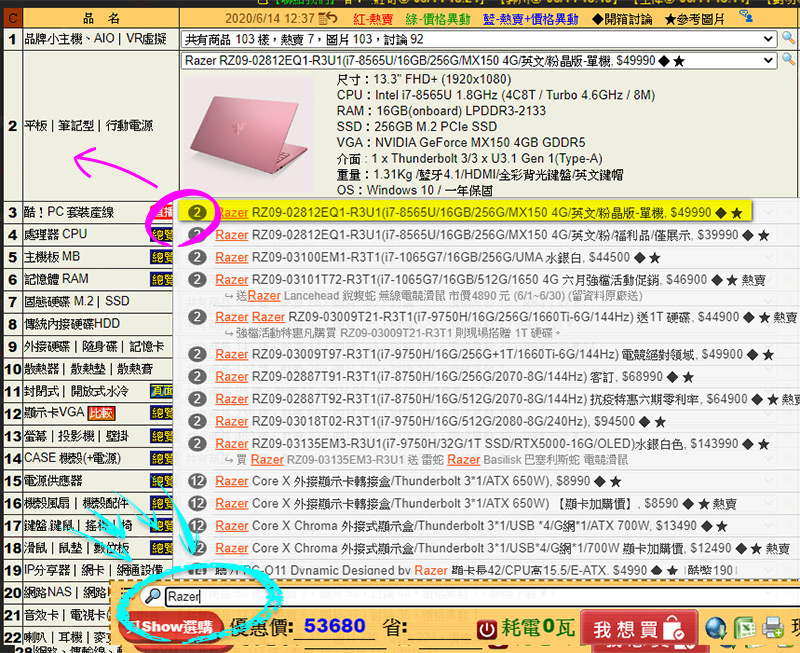
Task: Click into the Razer search text field
Action: tap(480, 596)
